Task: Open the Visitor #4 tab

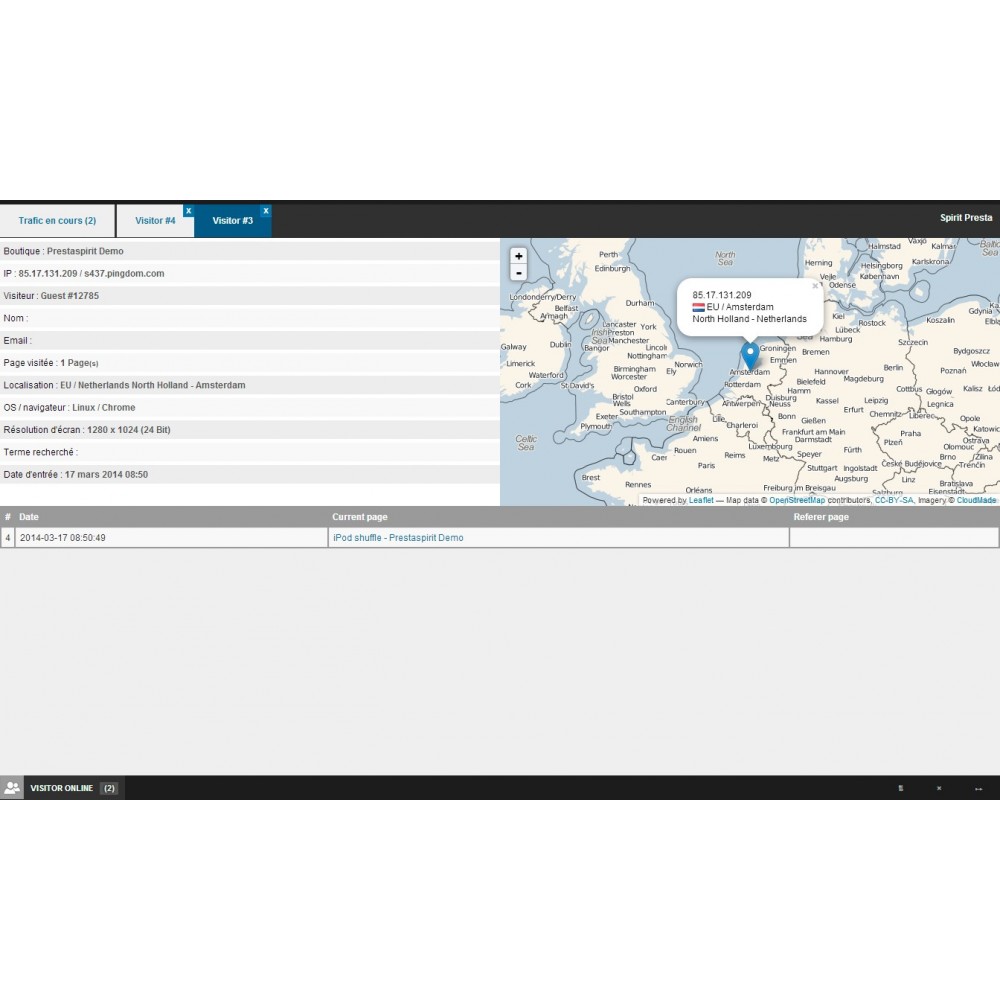Action: tap(155, 221)
